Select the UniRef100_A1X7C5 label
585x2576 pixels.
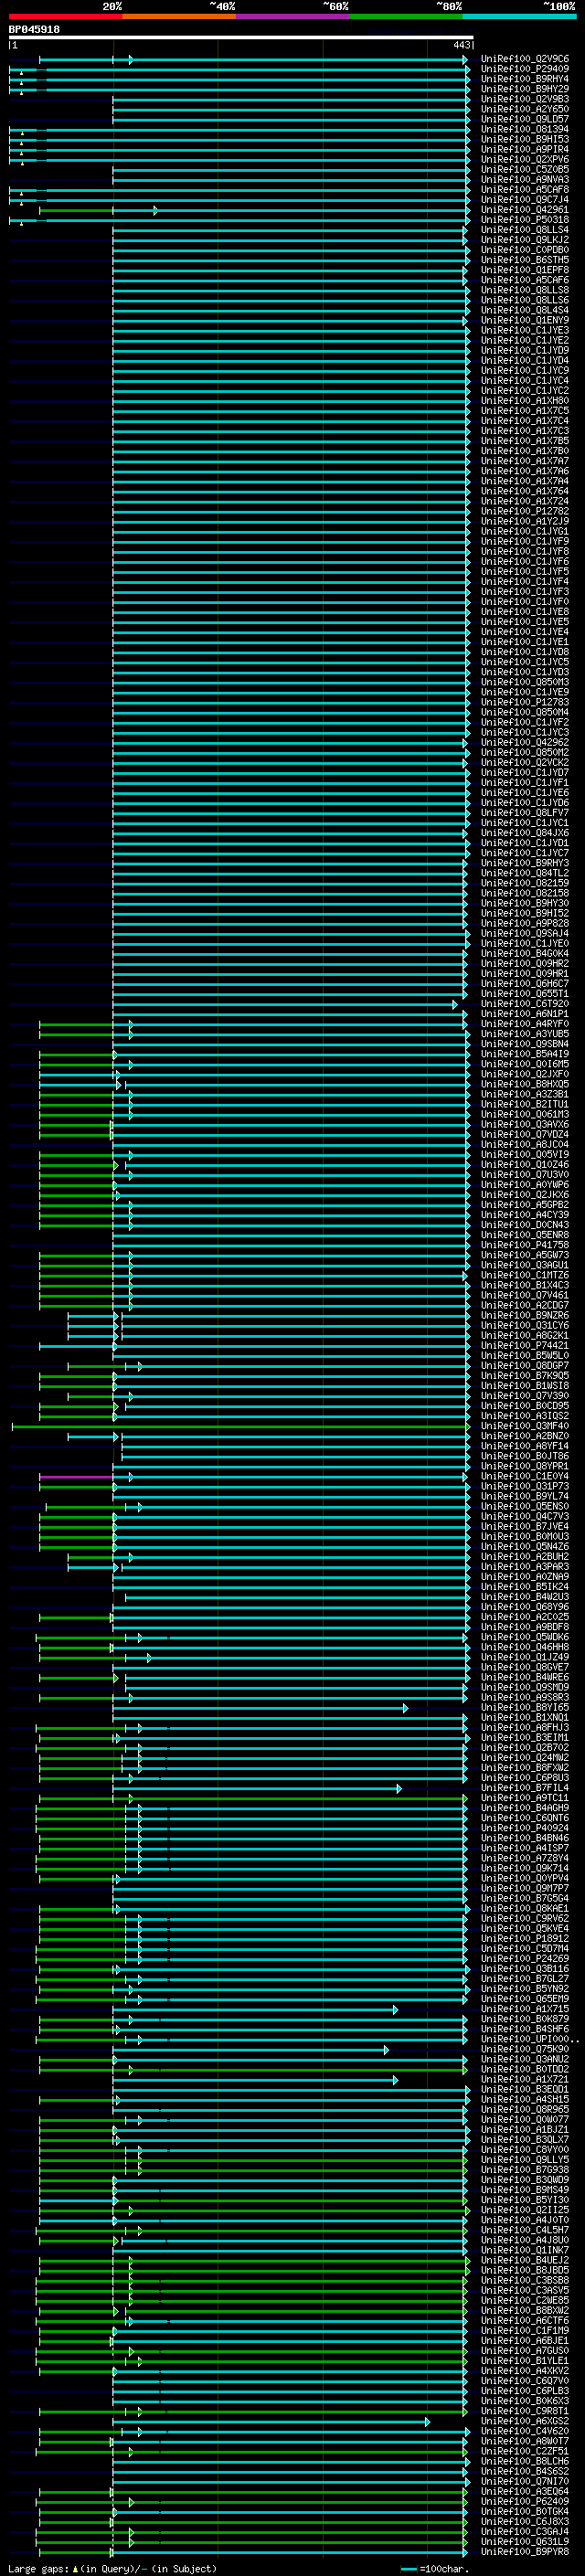tap(525, 410)
